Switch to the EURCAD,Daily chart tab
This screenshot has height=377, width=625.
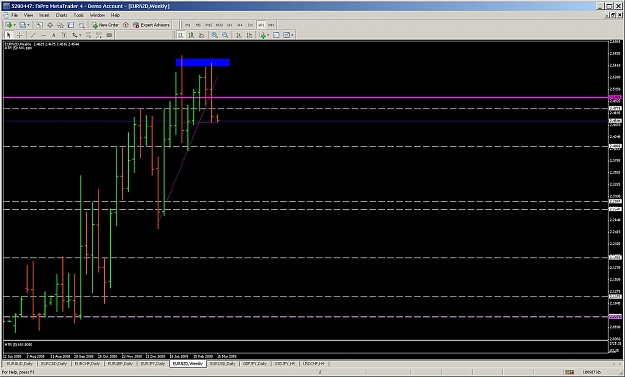click(53, 364)
